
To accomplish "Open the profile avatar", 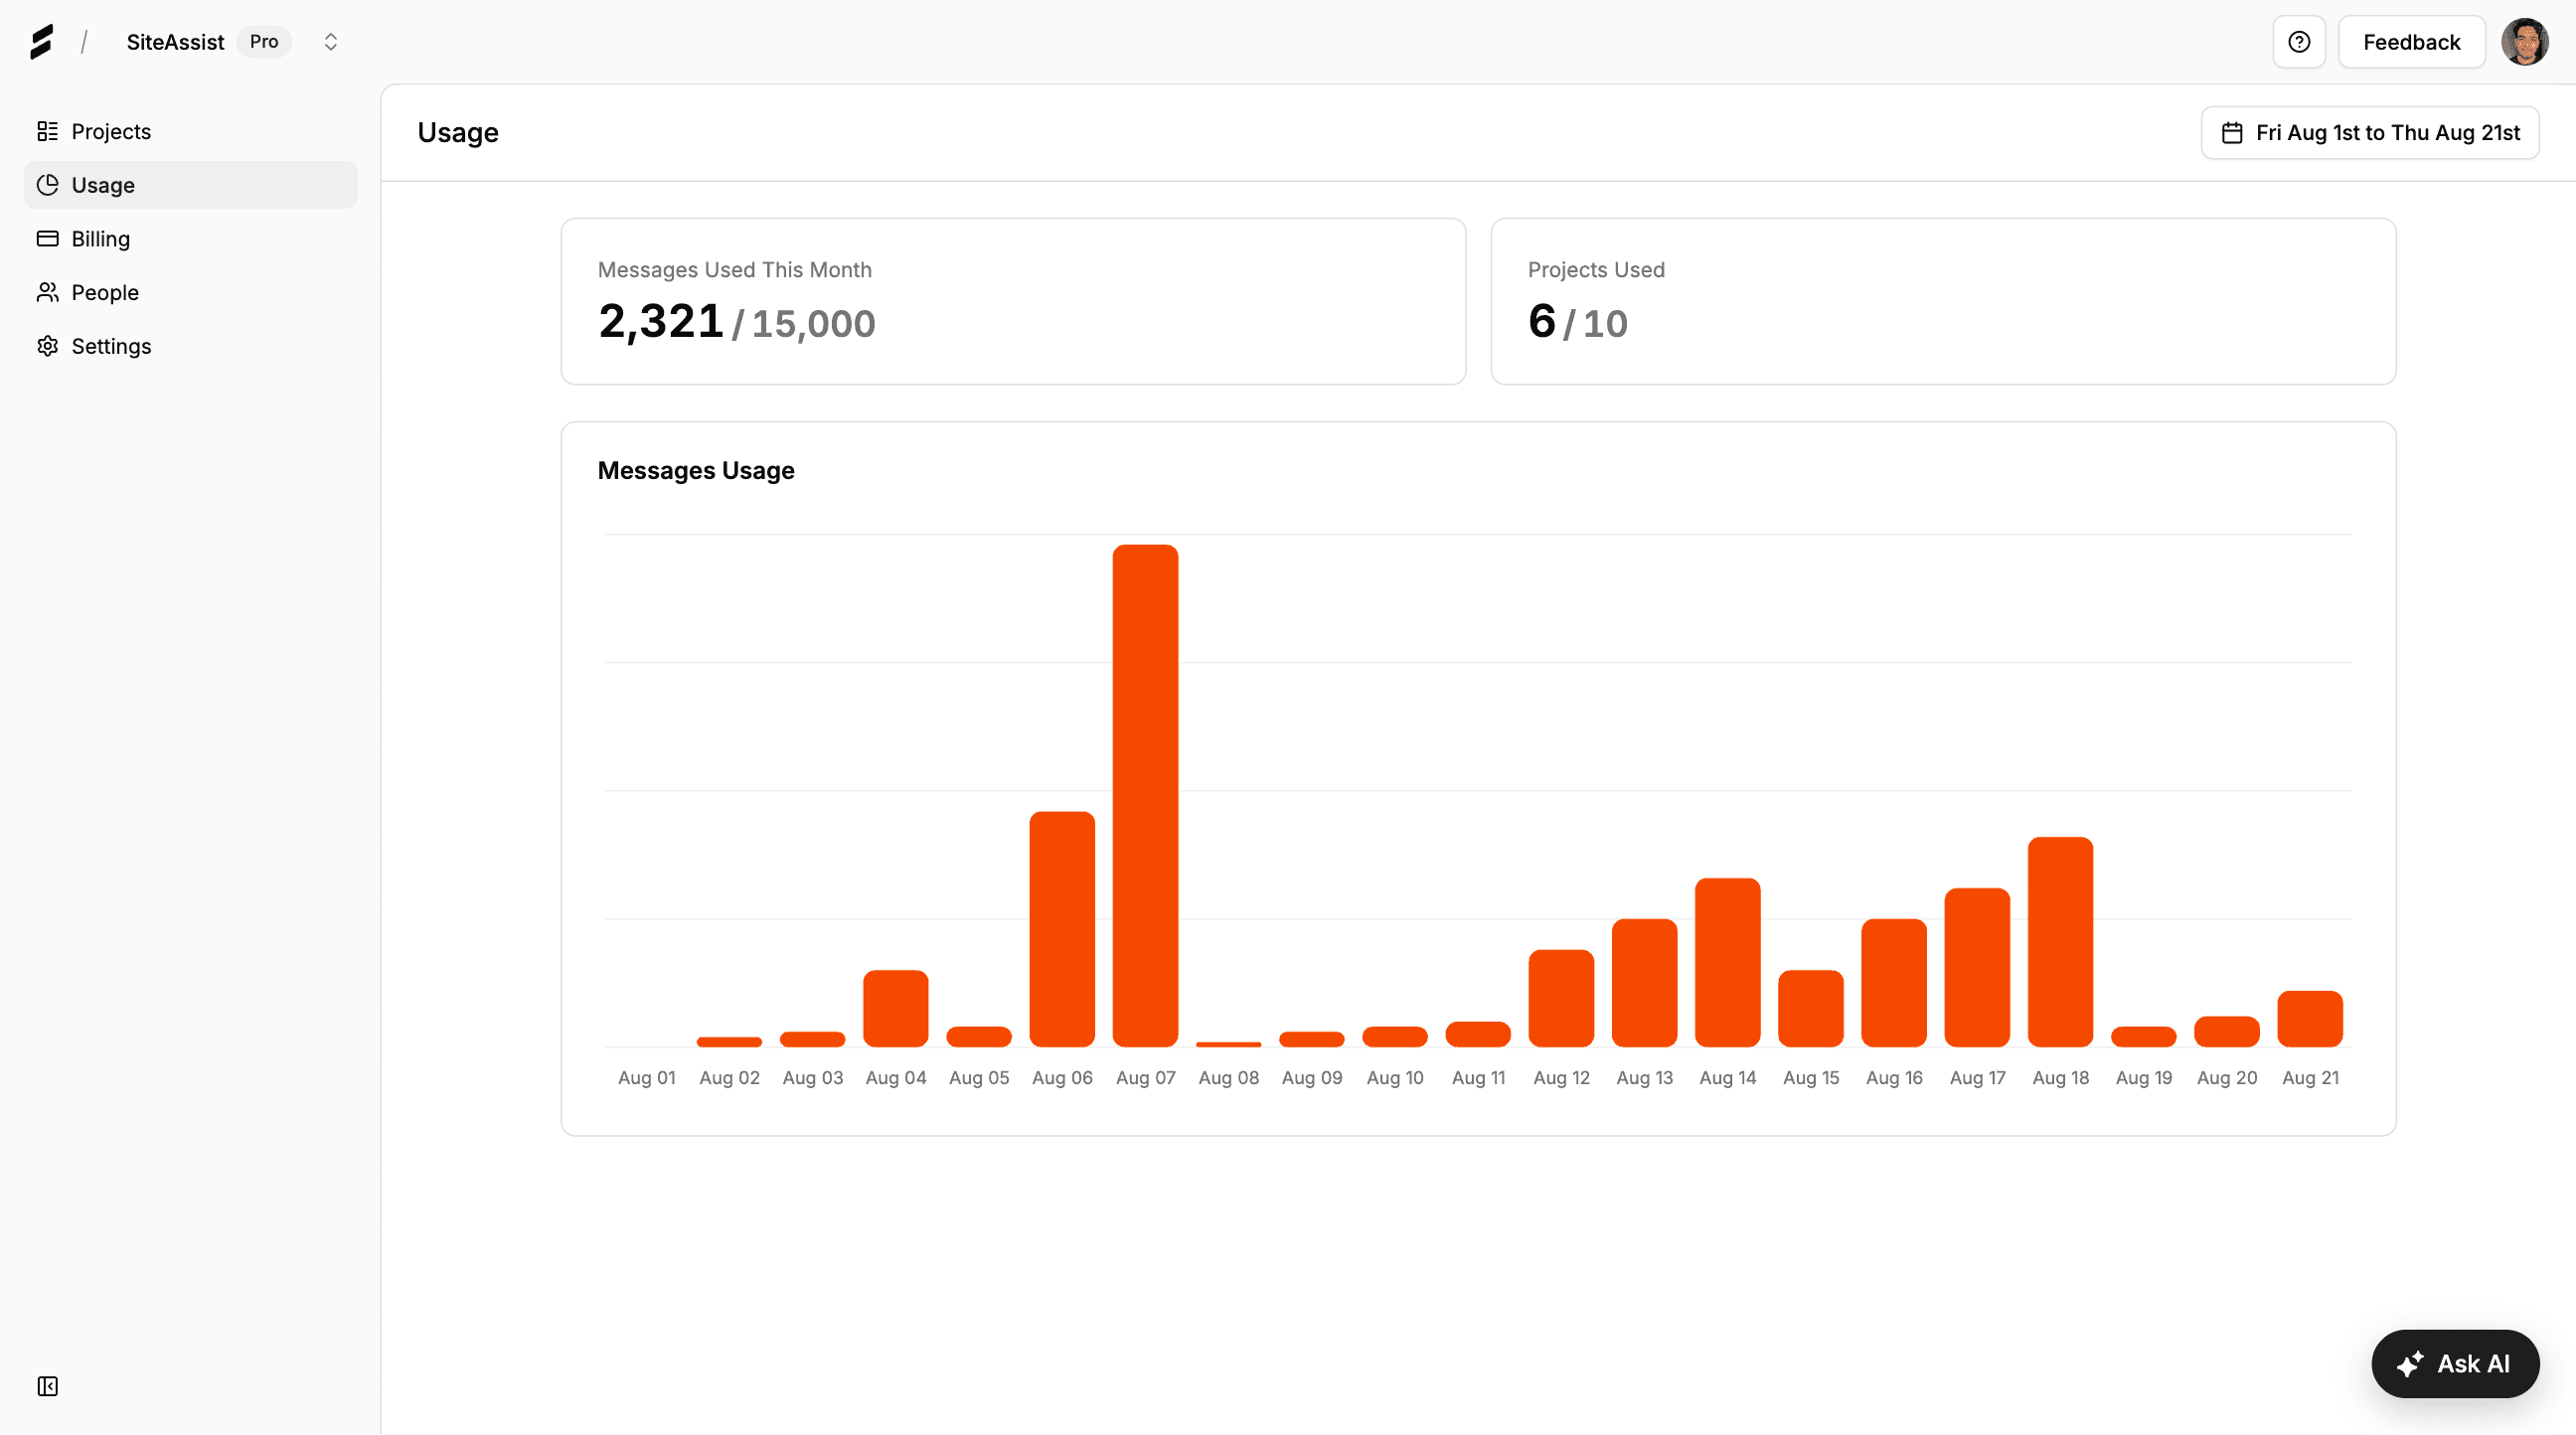I will tap(2525, 41).
